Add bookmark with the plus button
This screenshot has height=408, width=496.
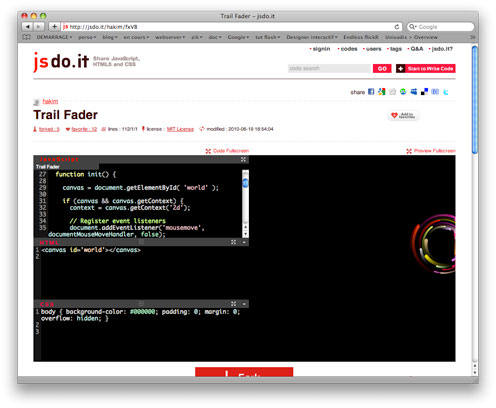click(54, 27)
